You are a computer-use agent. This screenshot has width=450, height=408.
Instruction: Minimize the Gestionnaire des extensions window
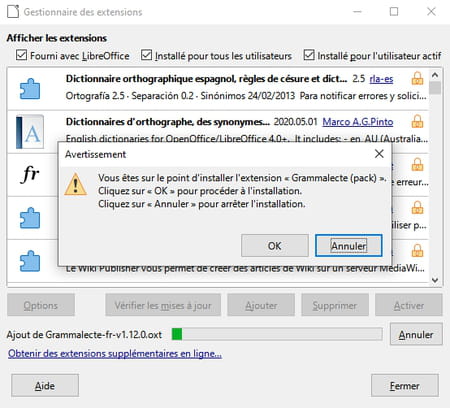[x=357, y=12]
